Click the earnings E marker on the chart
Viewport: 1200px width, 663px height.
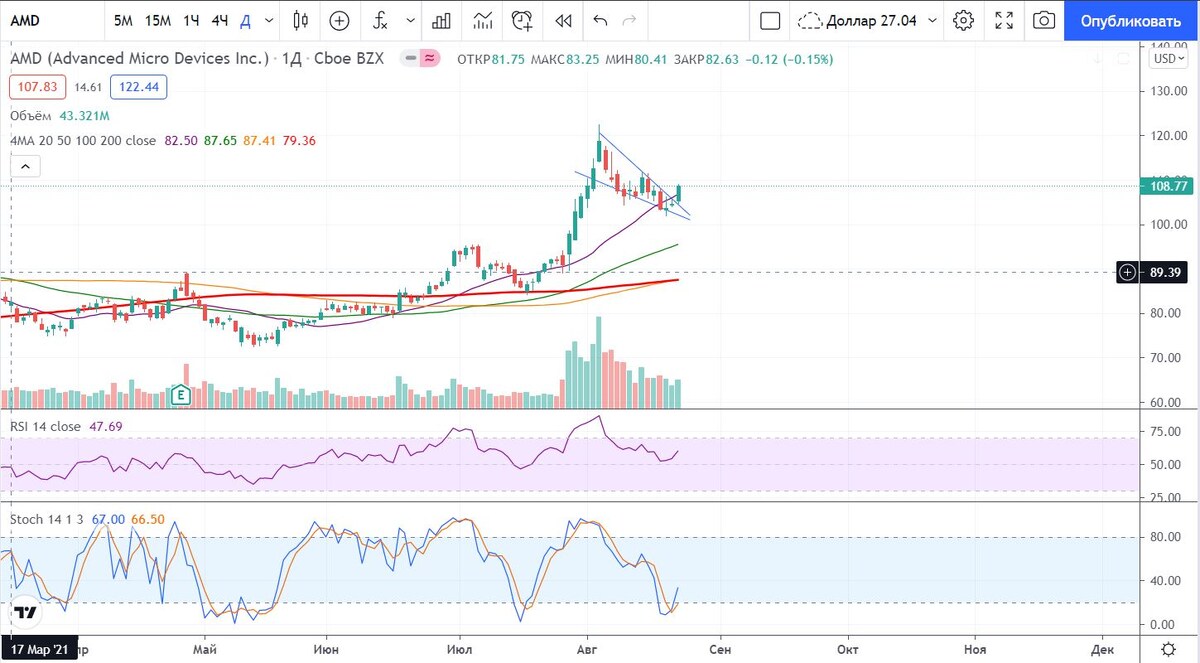(181, 394)
